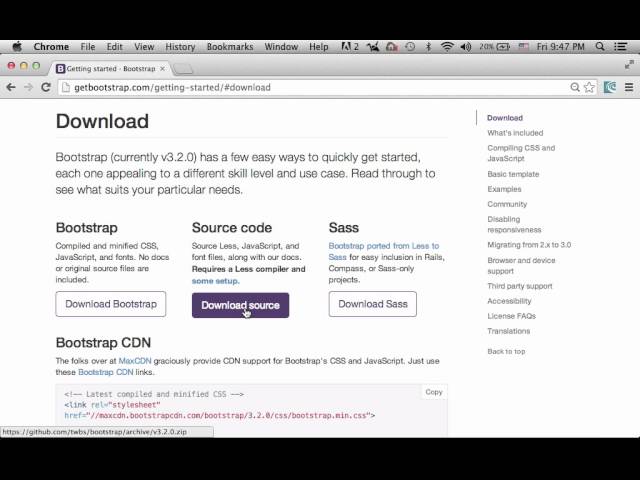Click the address bar URL field
Image resolution: width=640 pixels, height=480 pixels.
point(312,87)
